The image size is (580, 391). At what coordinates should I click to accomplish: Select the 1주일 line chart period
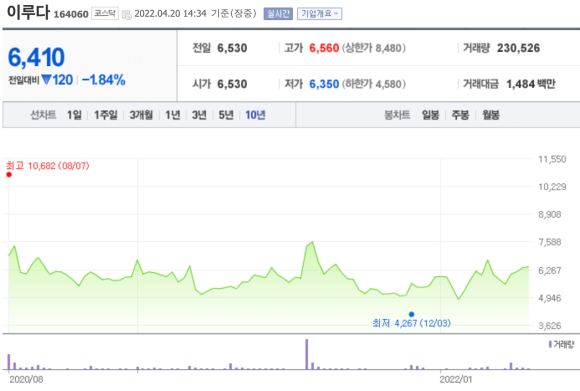(105, 115)
